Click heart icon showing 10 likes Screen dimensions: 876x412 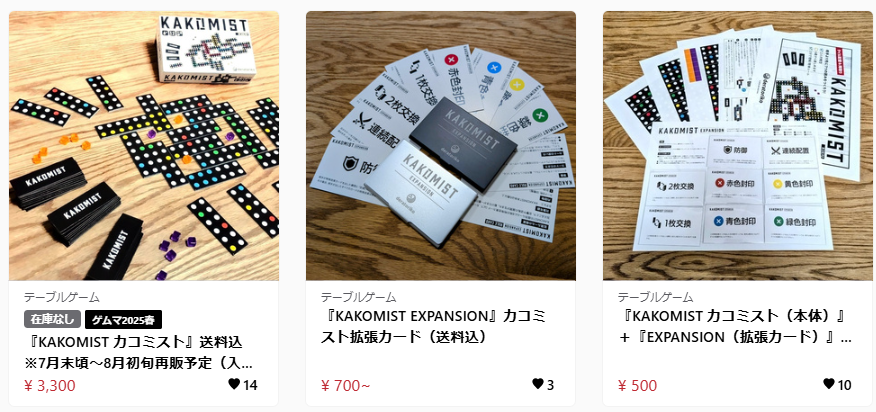point(829,384)
